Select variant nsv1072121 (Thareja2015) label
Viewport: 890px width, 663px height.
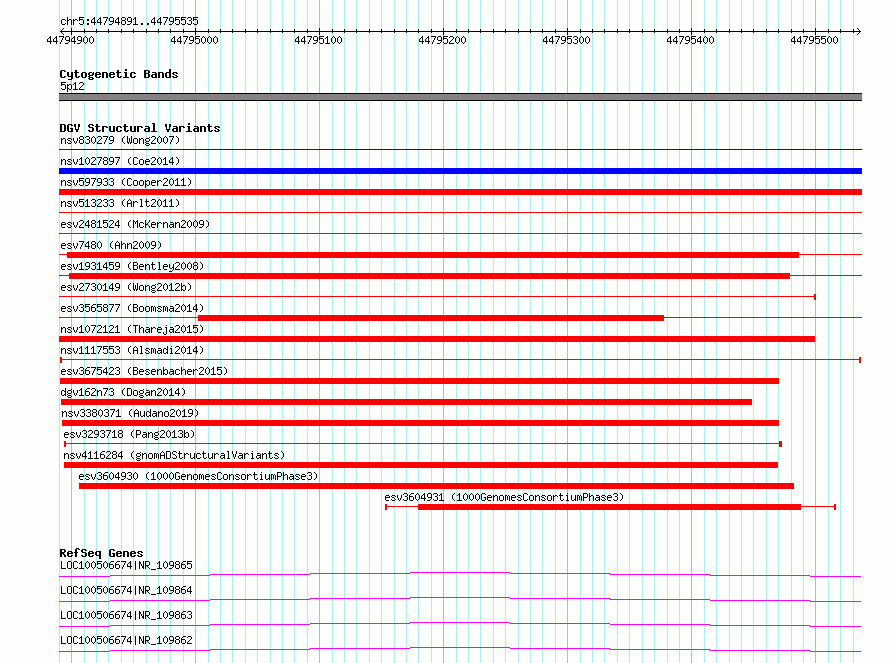[132, 329]
